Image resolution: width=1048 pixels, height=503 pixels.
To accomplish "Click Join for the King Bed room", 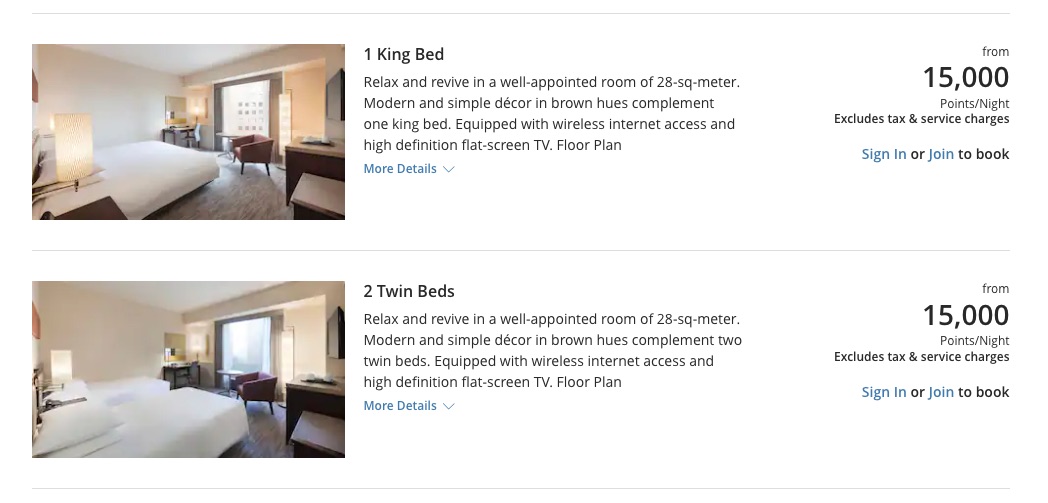I will [941, 154].
